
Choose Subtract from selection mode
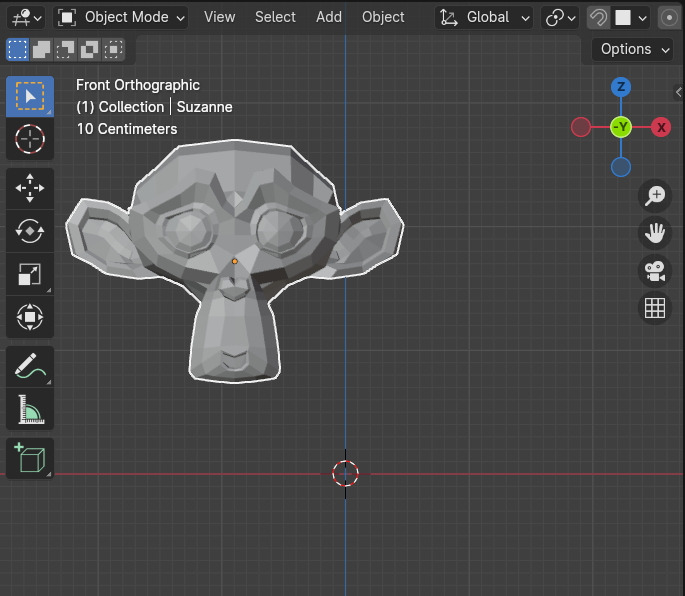(66, 49)
